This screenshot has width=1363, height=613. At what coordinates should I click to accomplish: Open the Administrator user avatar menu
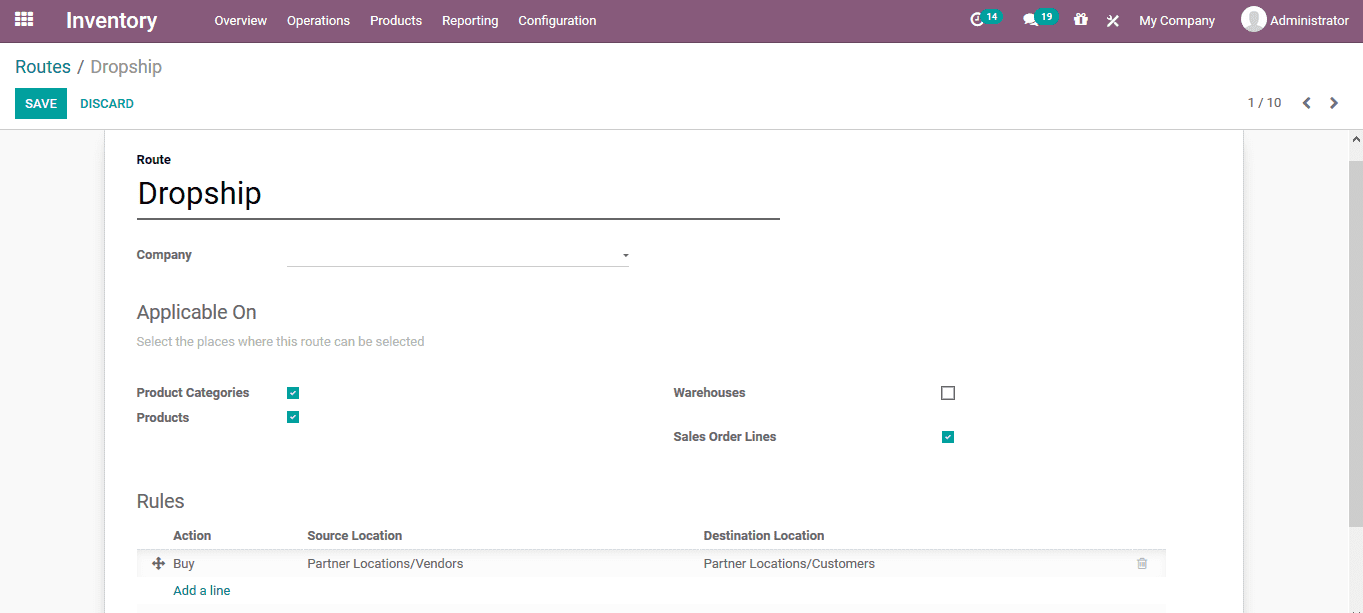tap(1253, 19)
